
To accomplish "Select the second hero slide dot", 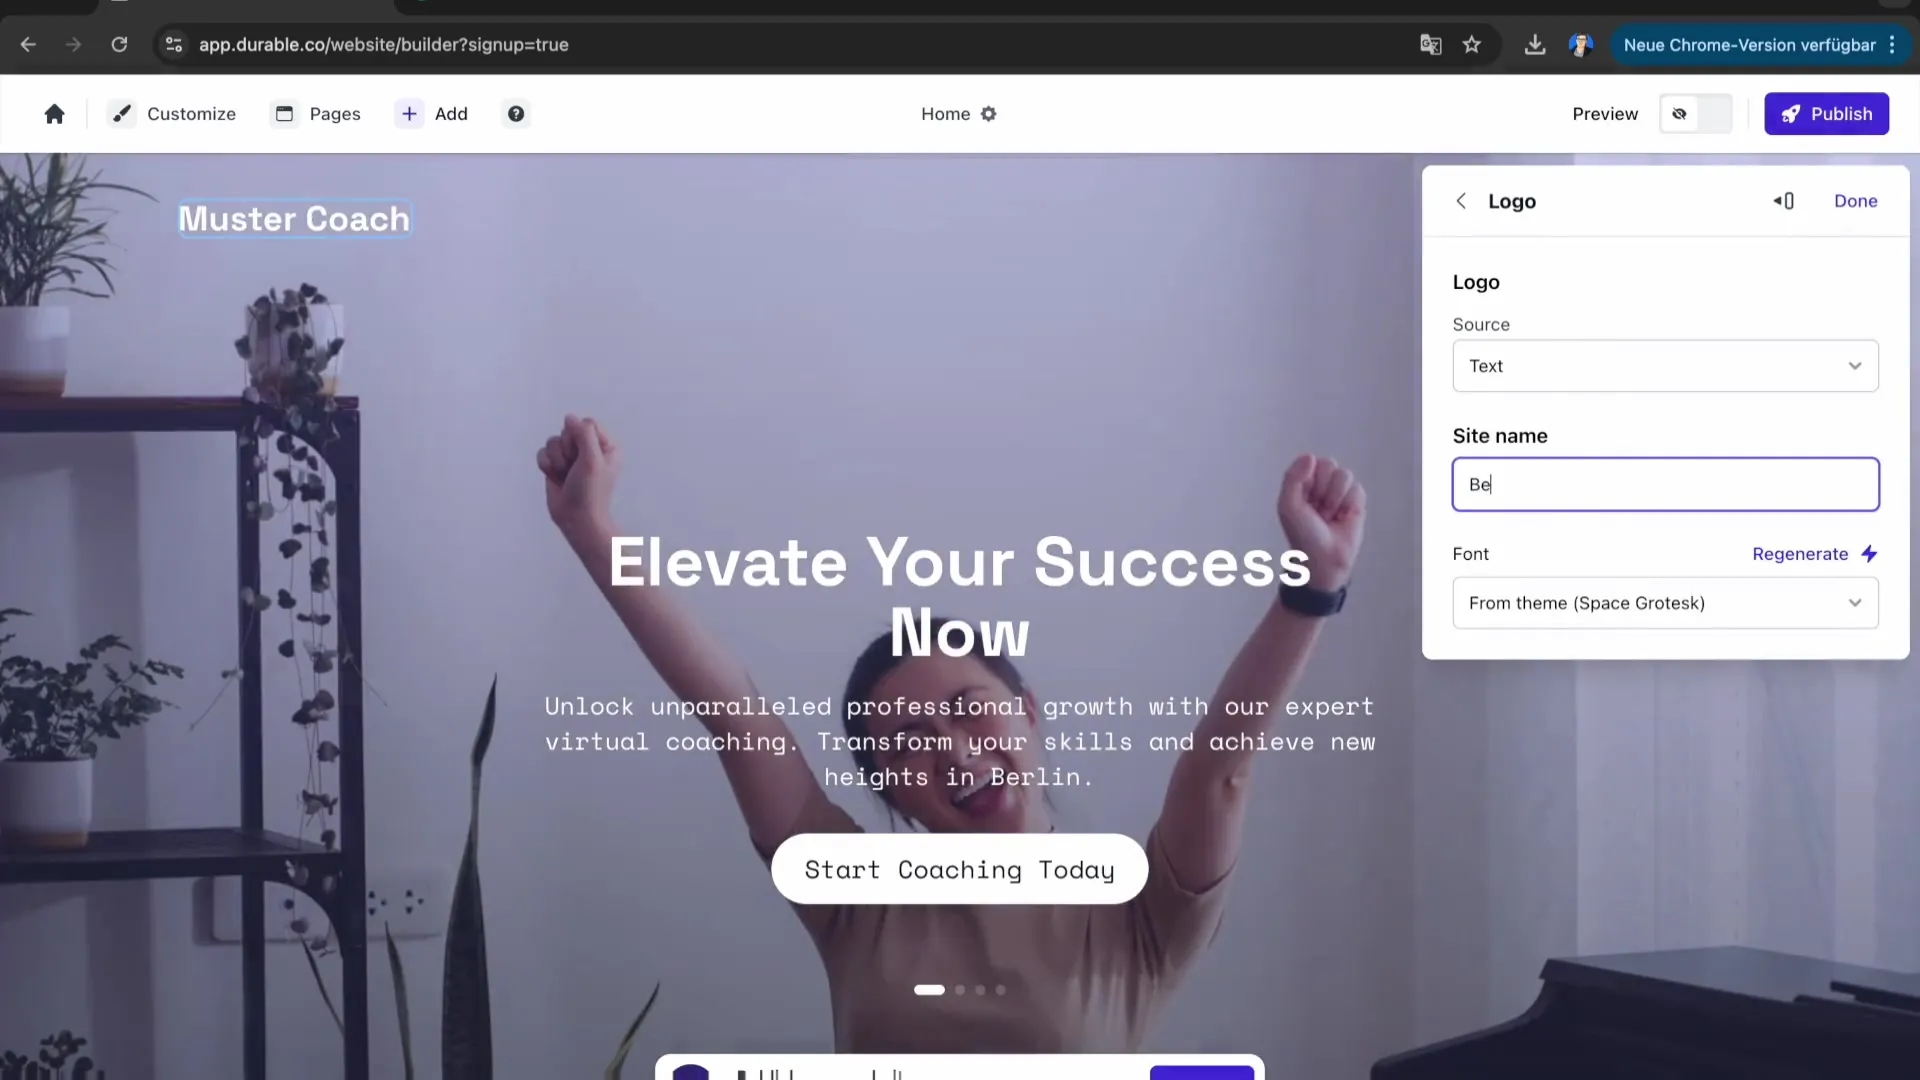I will coord(960,990).
